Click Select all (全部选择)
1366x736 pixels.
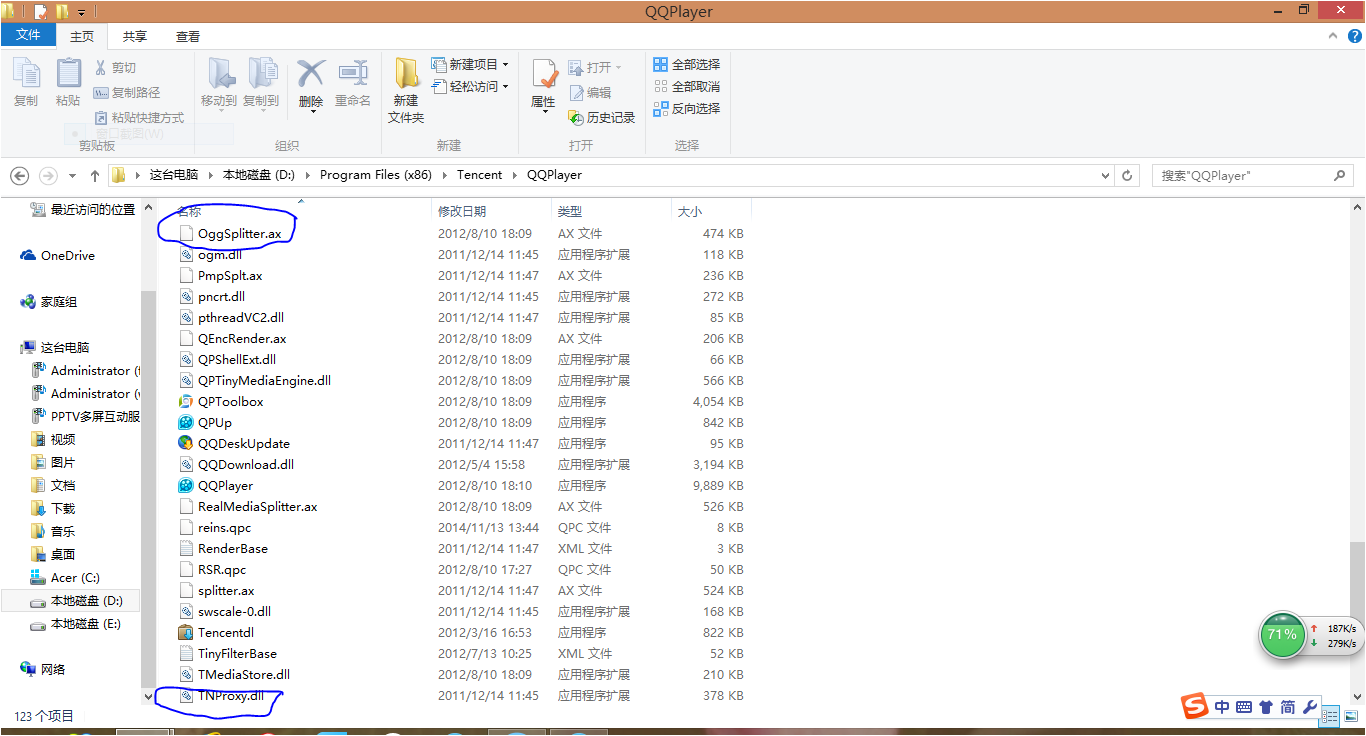tap(686, 64)
